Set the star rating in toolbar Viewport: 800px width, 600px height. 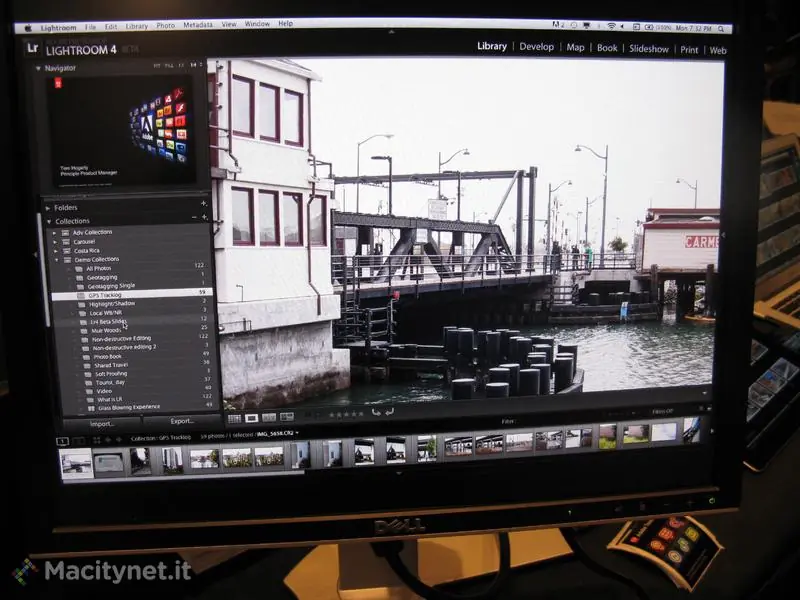tap(346, 415)
